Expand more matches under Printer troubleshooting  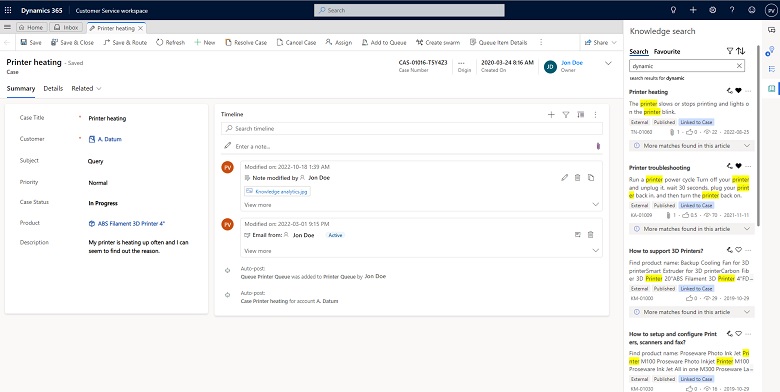692,229
